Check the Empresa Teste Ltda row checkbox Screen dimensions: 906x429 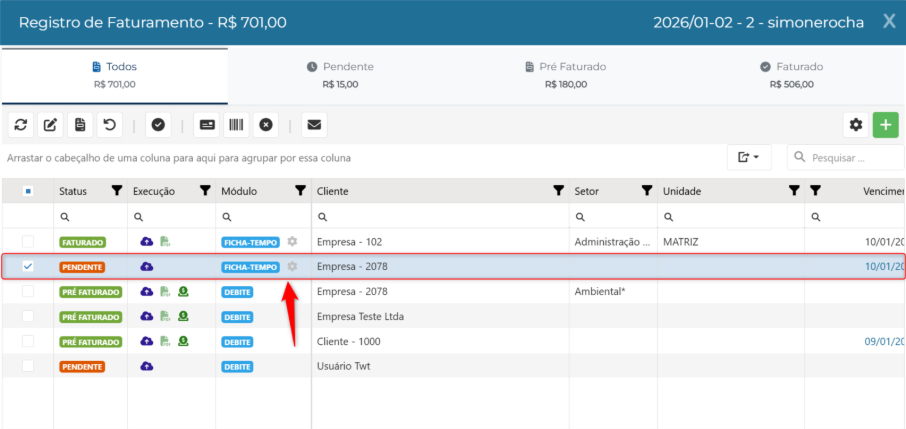28,316
